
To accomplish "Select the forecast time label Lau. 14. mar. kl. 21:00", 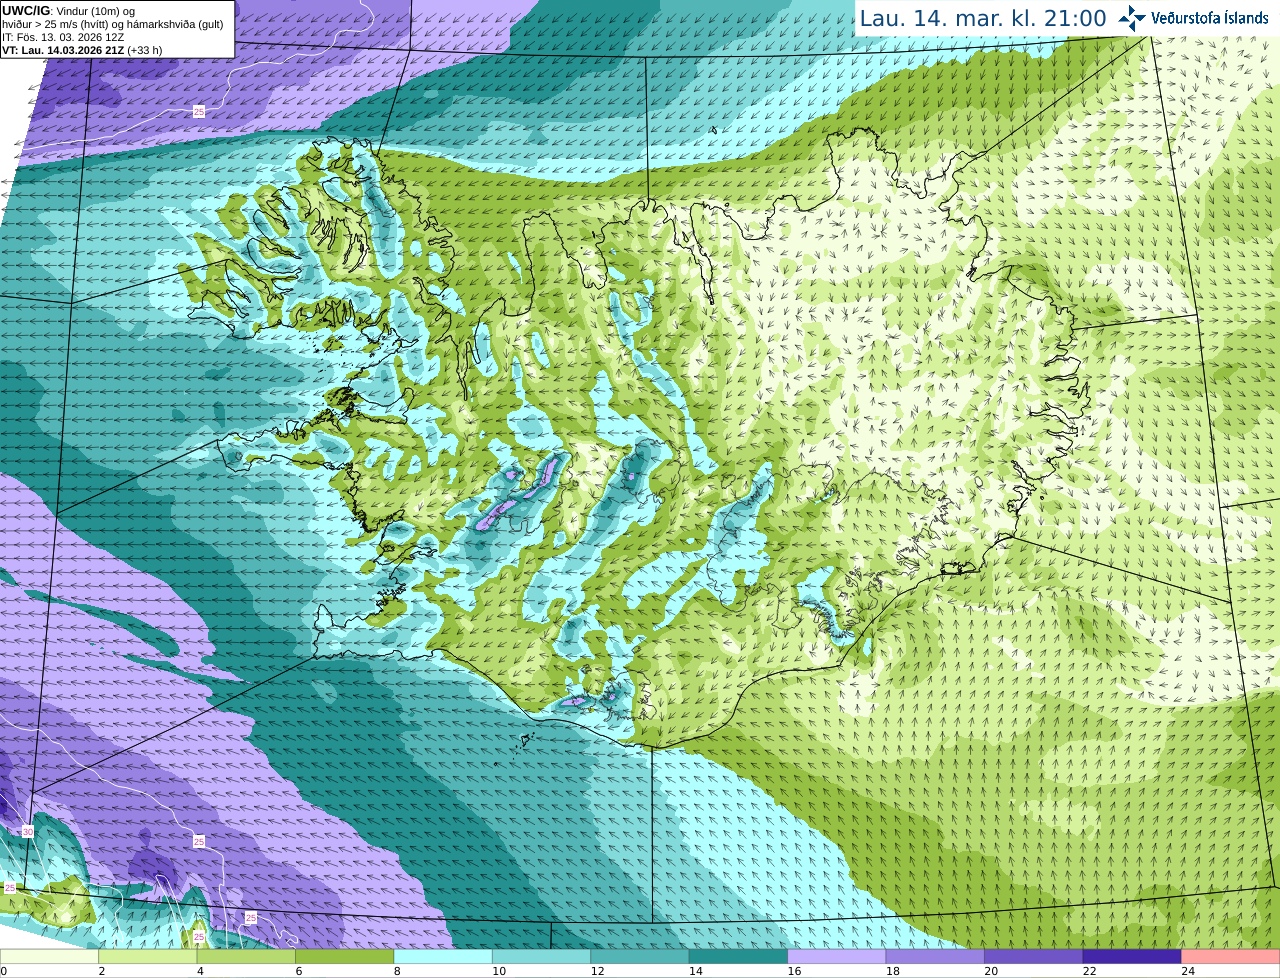I will tap(983, 18).
